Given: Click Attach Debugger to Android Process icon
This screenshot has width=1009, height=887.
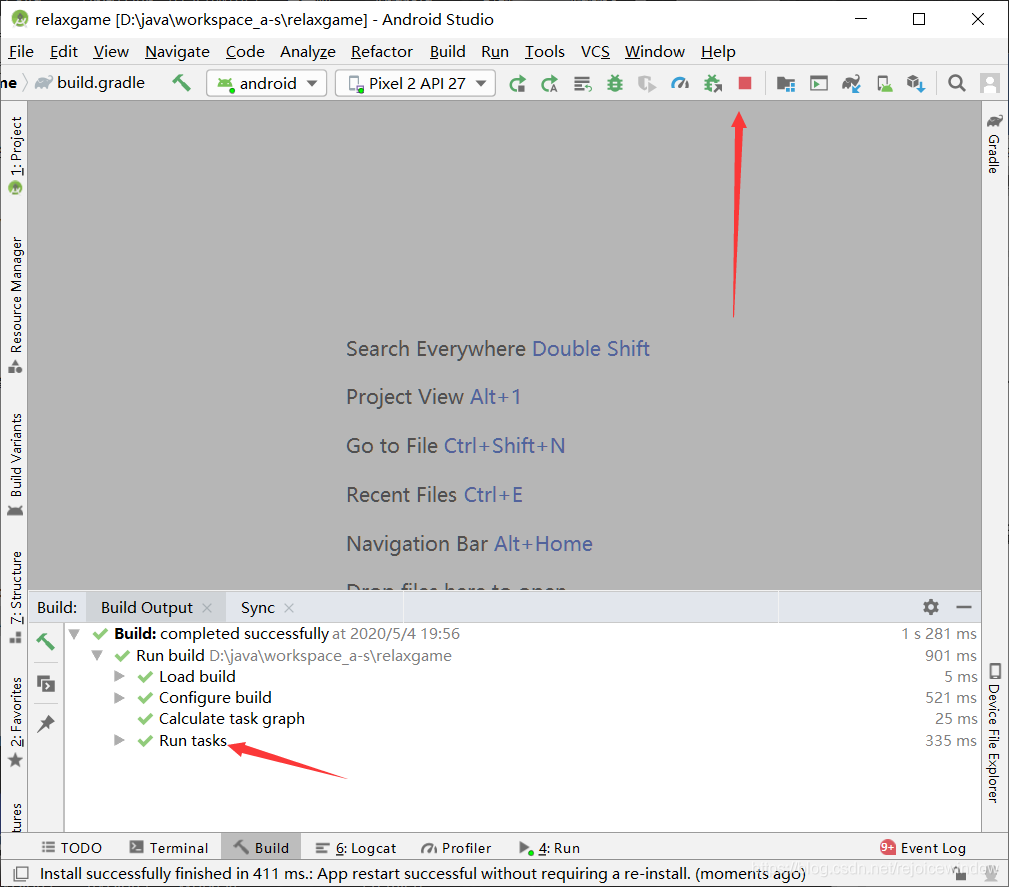Looking at the screenshot, I should point(712,84).
